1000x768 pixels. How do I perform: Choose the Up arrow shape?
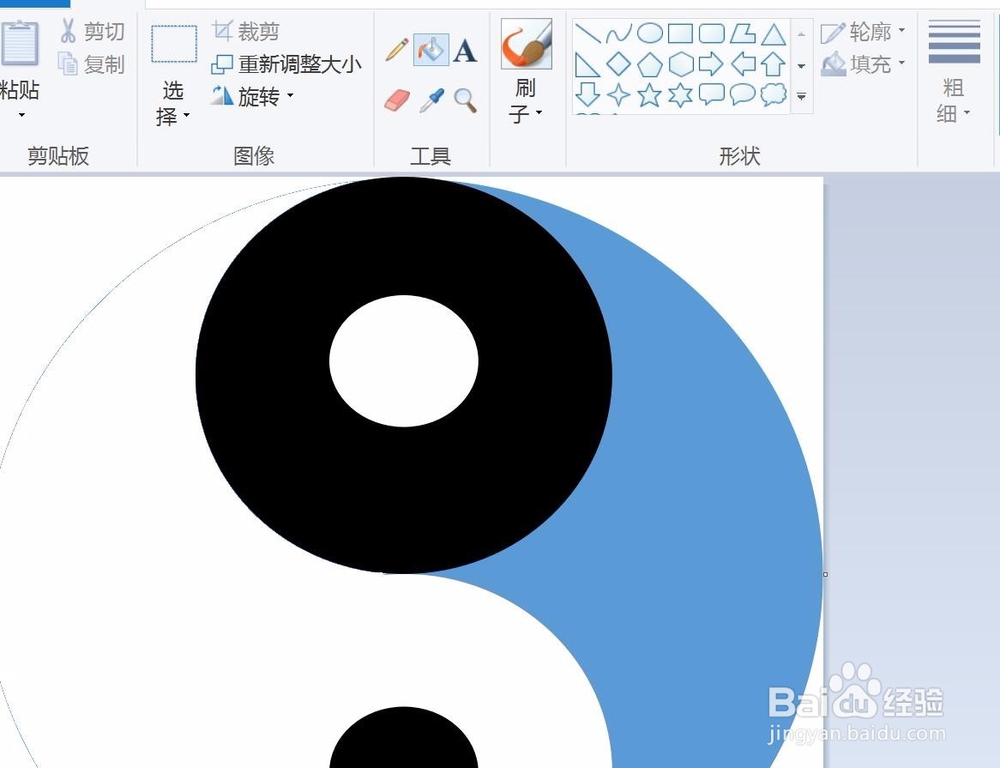click(773, 64)
